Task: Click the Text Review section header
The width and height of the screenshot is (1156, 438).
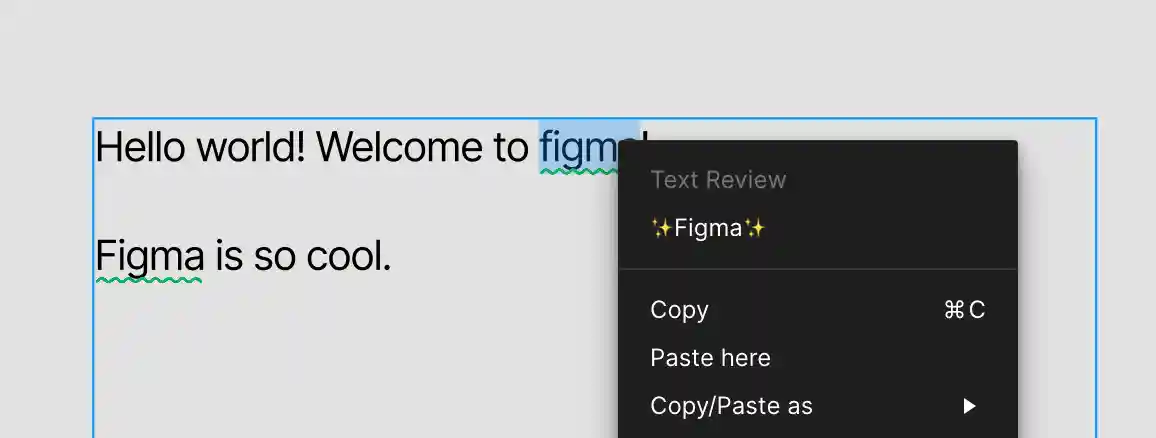Action: 718,180
